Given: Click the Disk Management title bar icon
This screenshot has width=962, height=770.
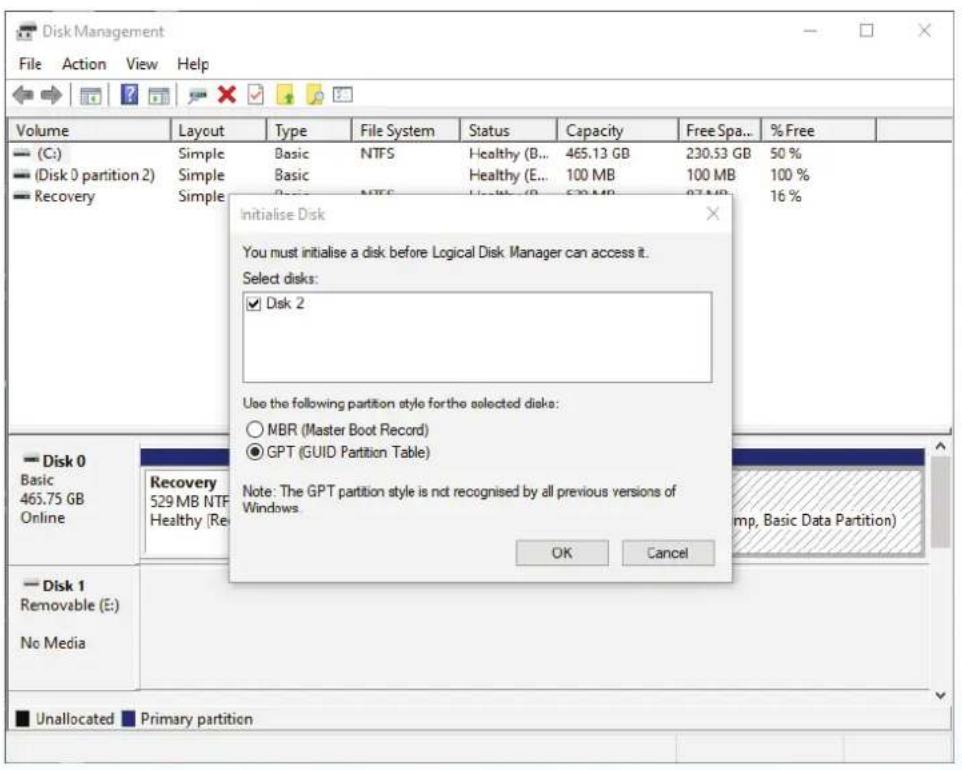Looking at the screenshot, I should point(26,31).
